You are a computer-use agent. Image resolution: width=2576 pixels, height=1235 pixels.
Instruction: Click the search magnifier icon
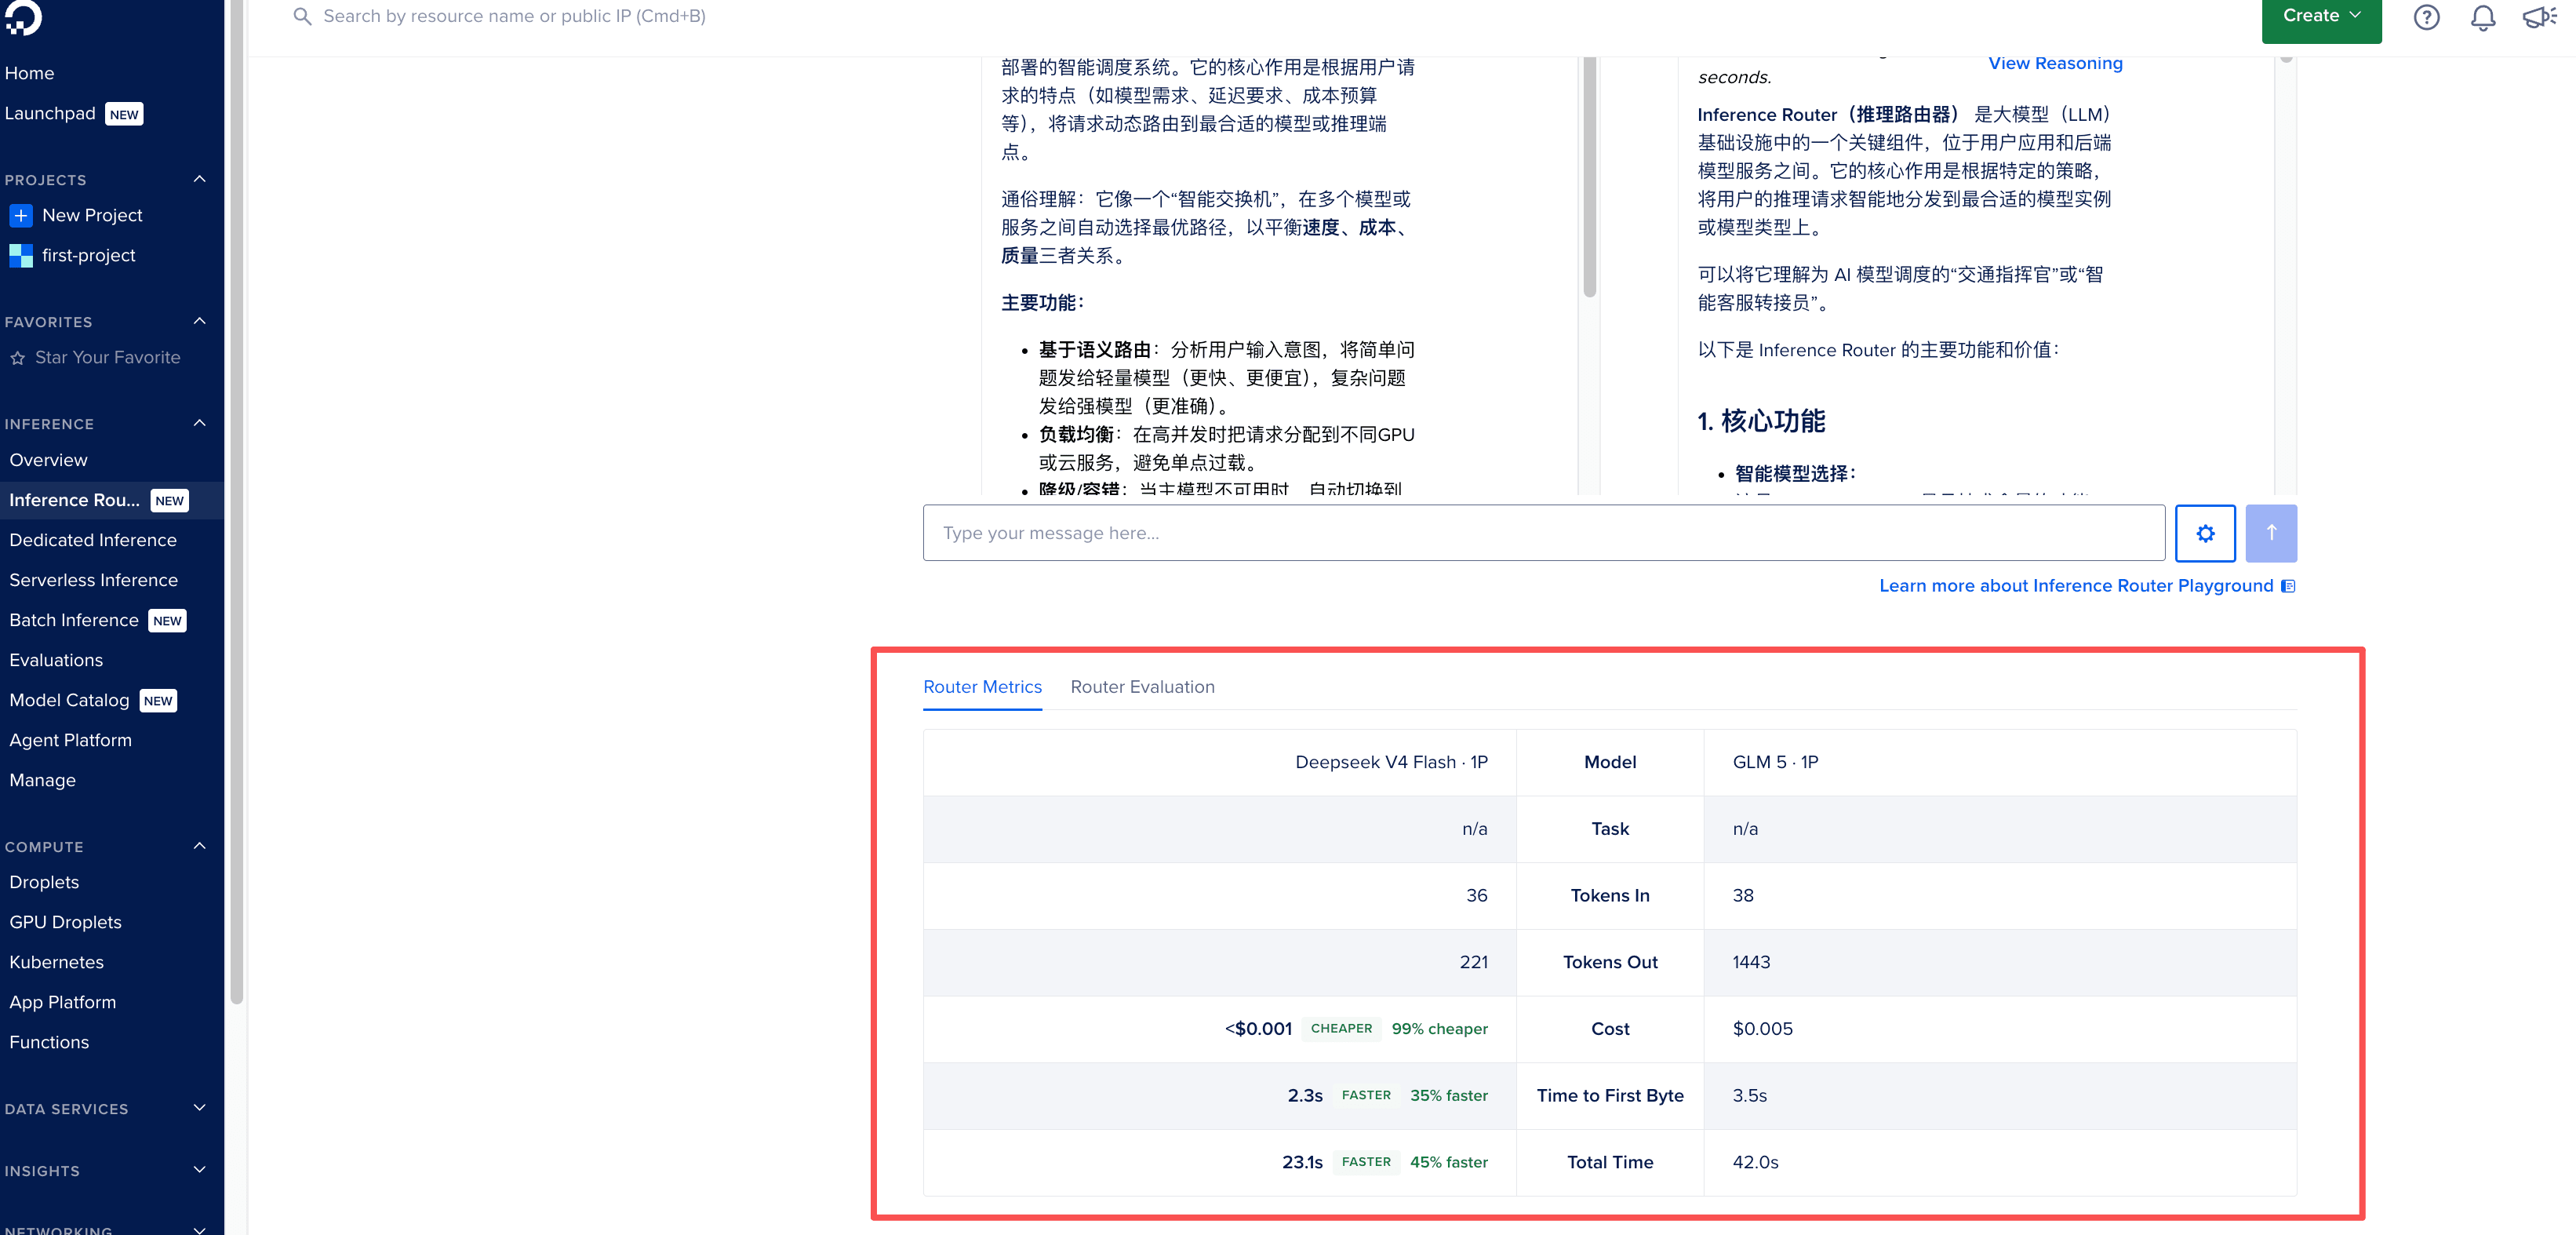[x=302, y=16]
